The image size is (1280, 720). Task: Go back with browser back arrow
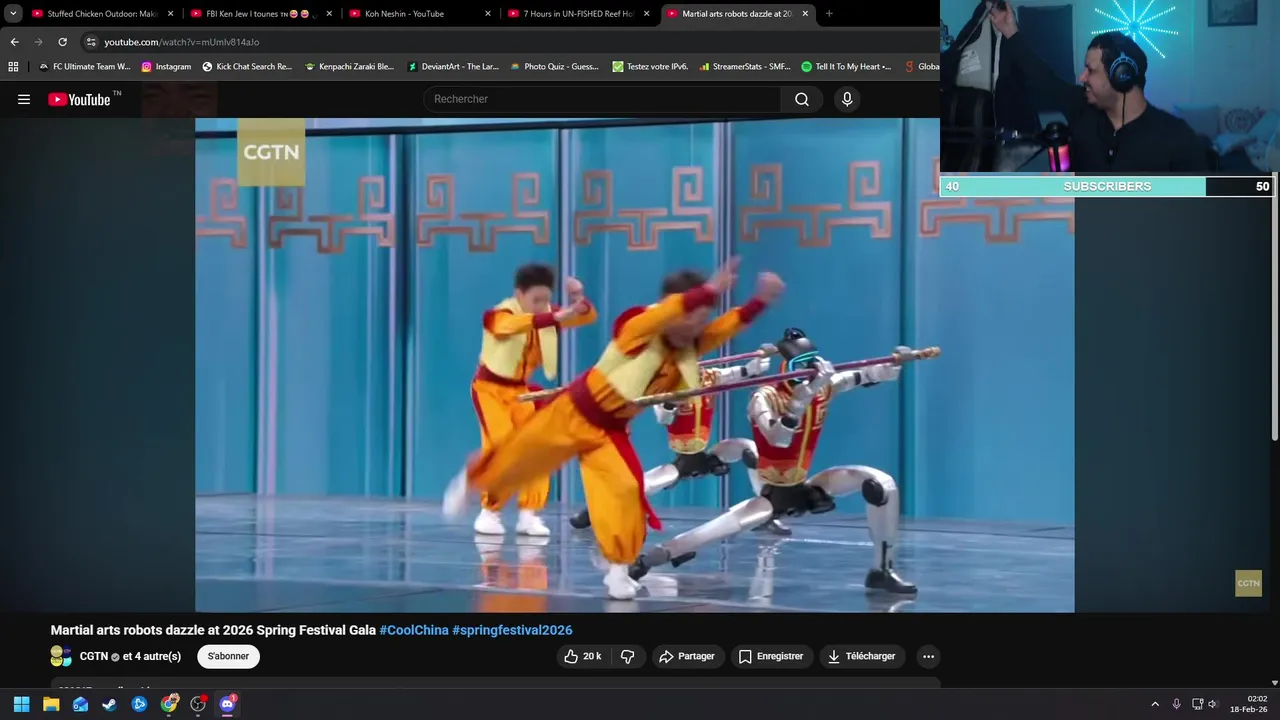(x=14, y=42)
